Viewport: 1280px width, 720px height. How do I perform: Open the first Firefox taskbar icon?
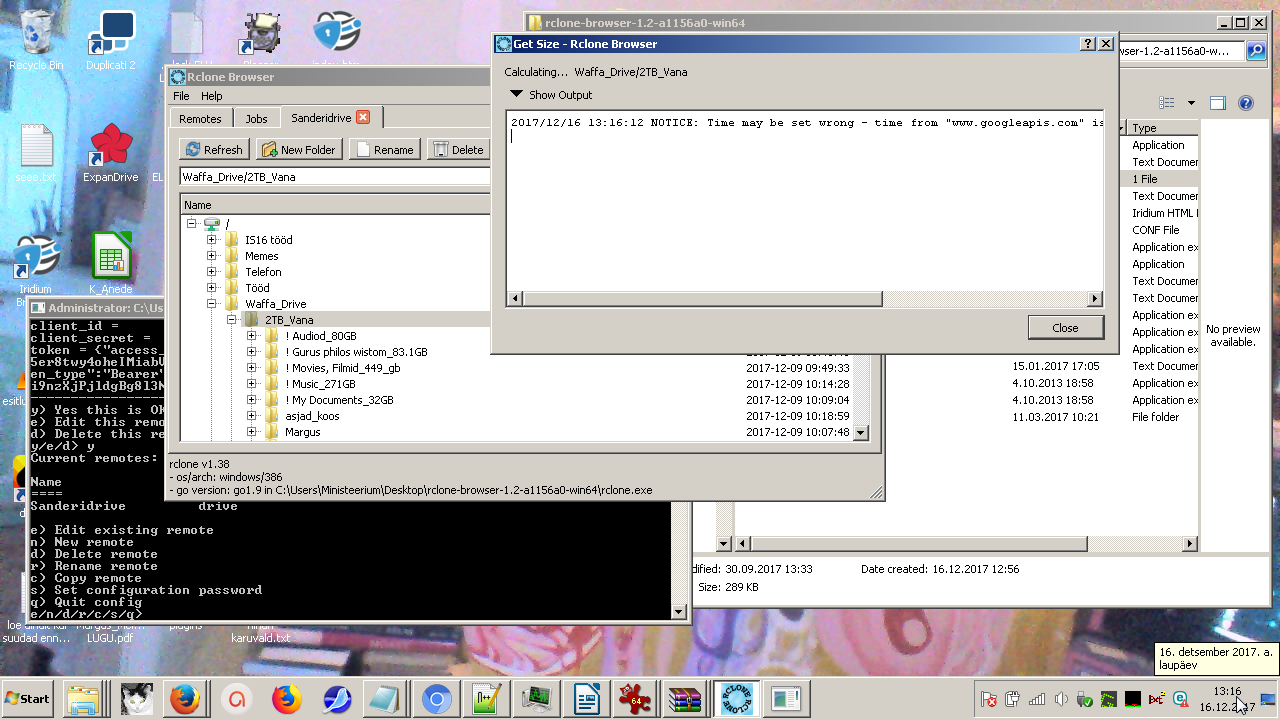(185, 699)
